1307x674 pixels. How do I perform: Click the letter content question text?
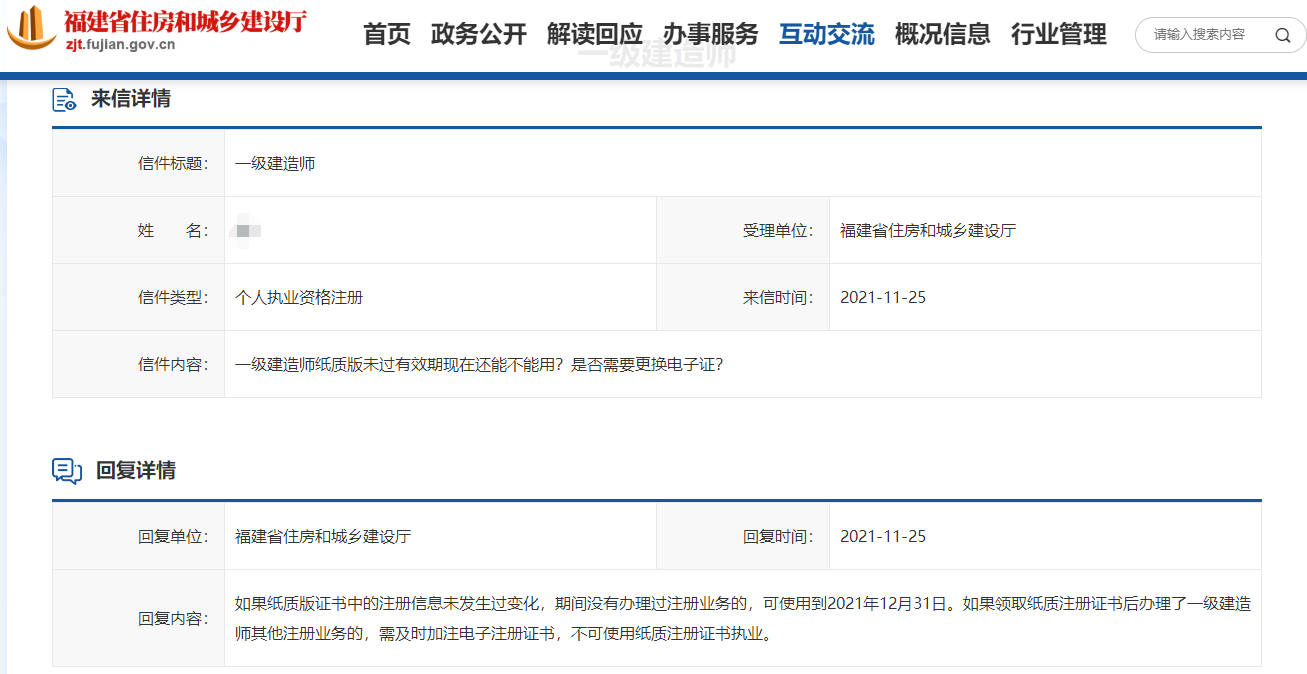tap(478, 364)
